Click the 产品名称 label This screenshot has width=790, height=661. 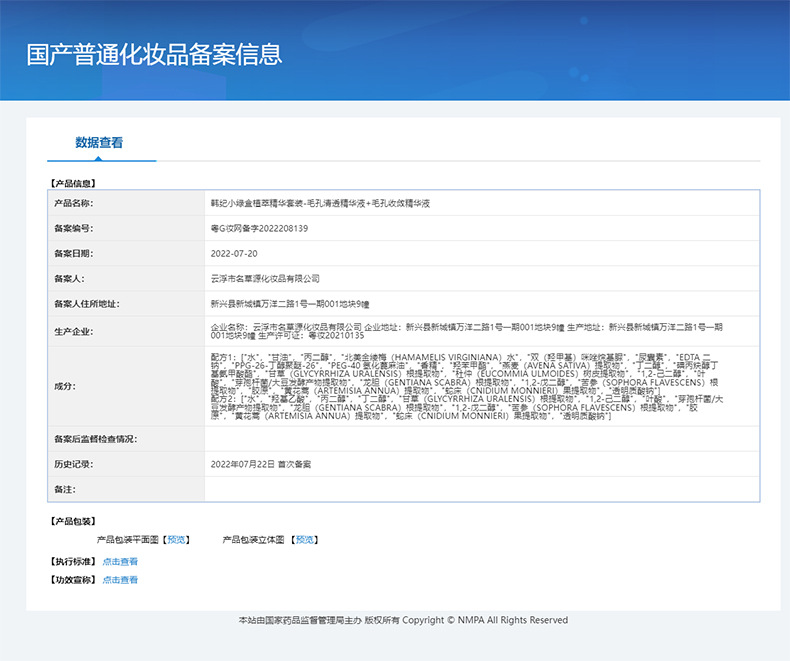(x=74, y=203)
